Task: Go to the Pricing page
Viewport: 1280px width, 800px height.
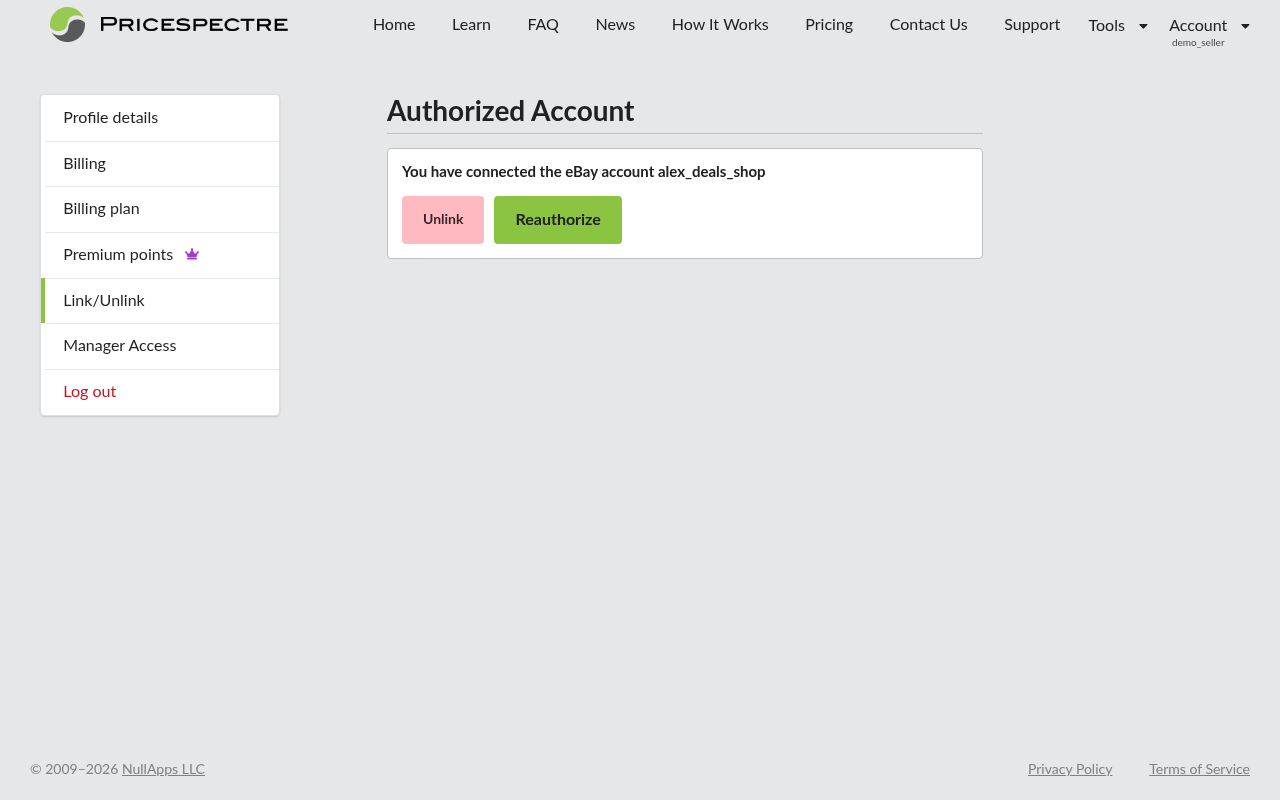Action: pos(828,24)
